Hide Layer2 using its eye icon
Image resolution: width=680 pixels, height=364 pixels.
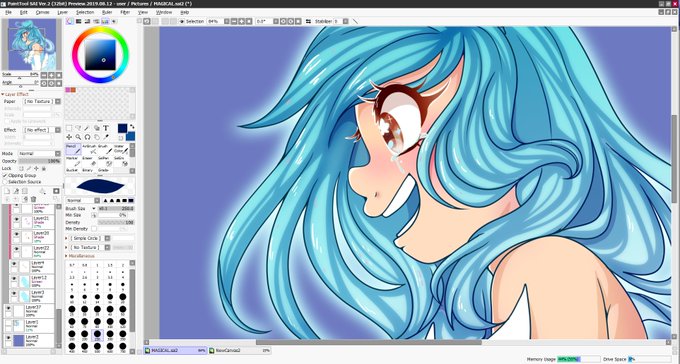pos(8,338)
